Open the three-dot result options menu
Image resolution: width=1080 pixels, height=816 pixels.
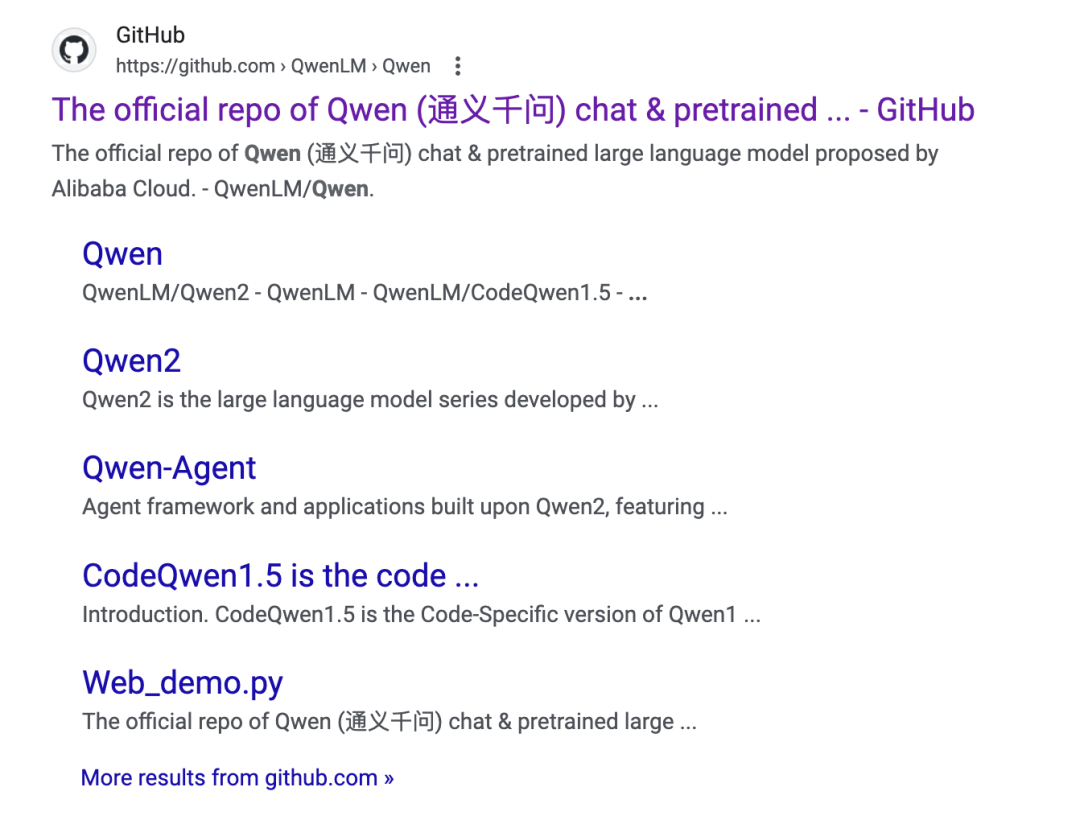point(457,66)
